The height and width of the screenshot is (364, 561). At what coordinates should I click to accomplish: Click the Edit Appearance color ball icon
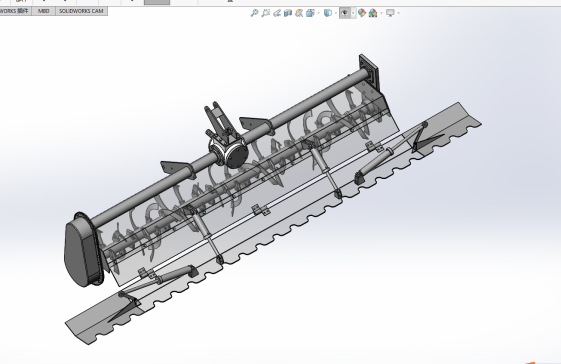[x=362, y=13]
